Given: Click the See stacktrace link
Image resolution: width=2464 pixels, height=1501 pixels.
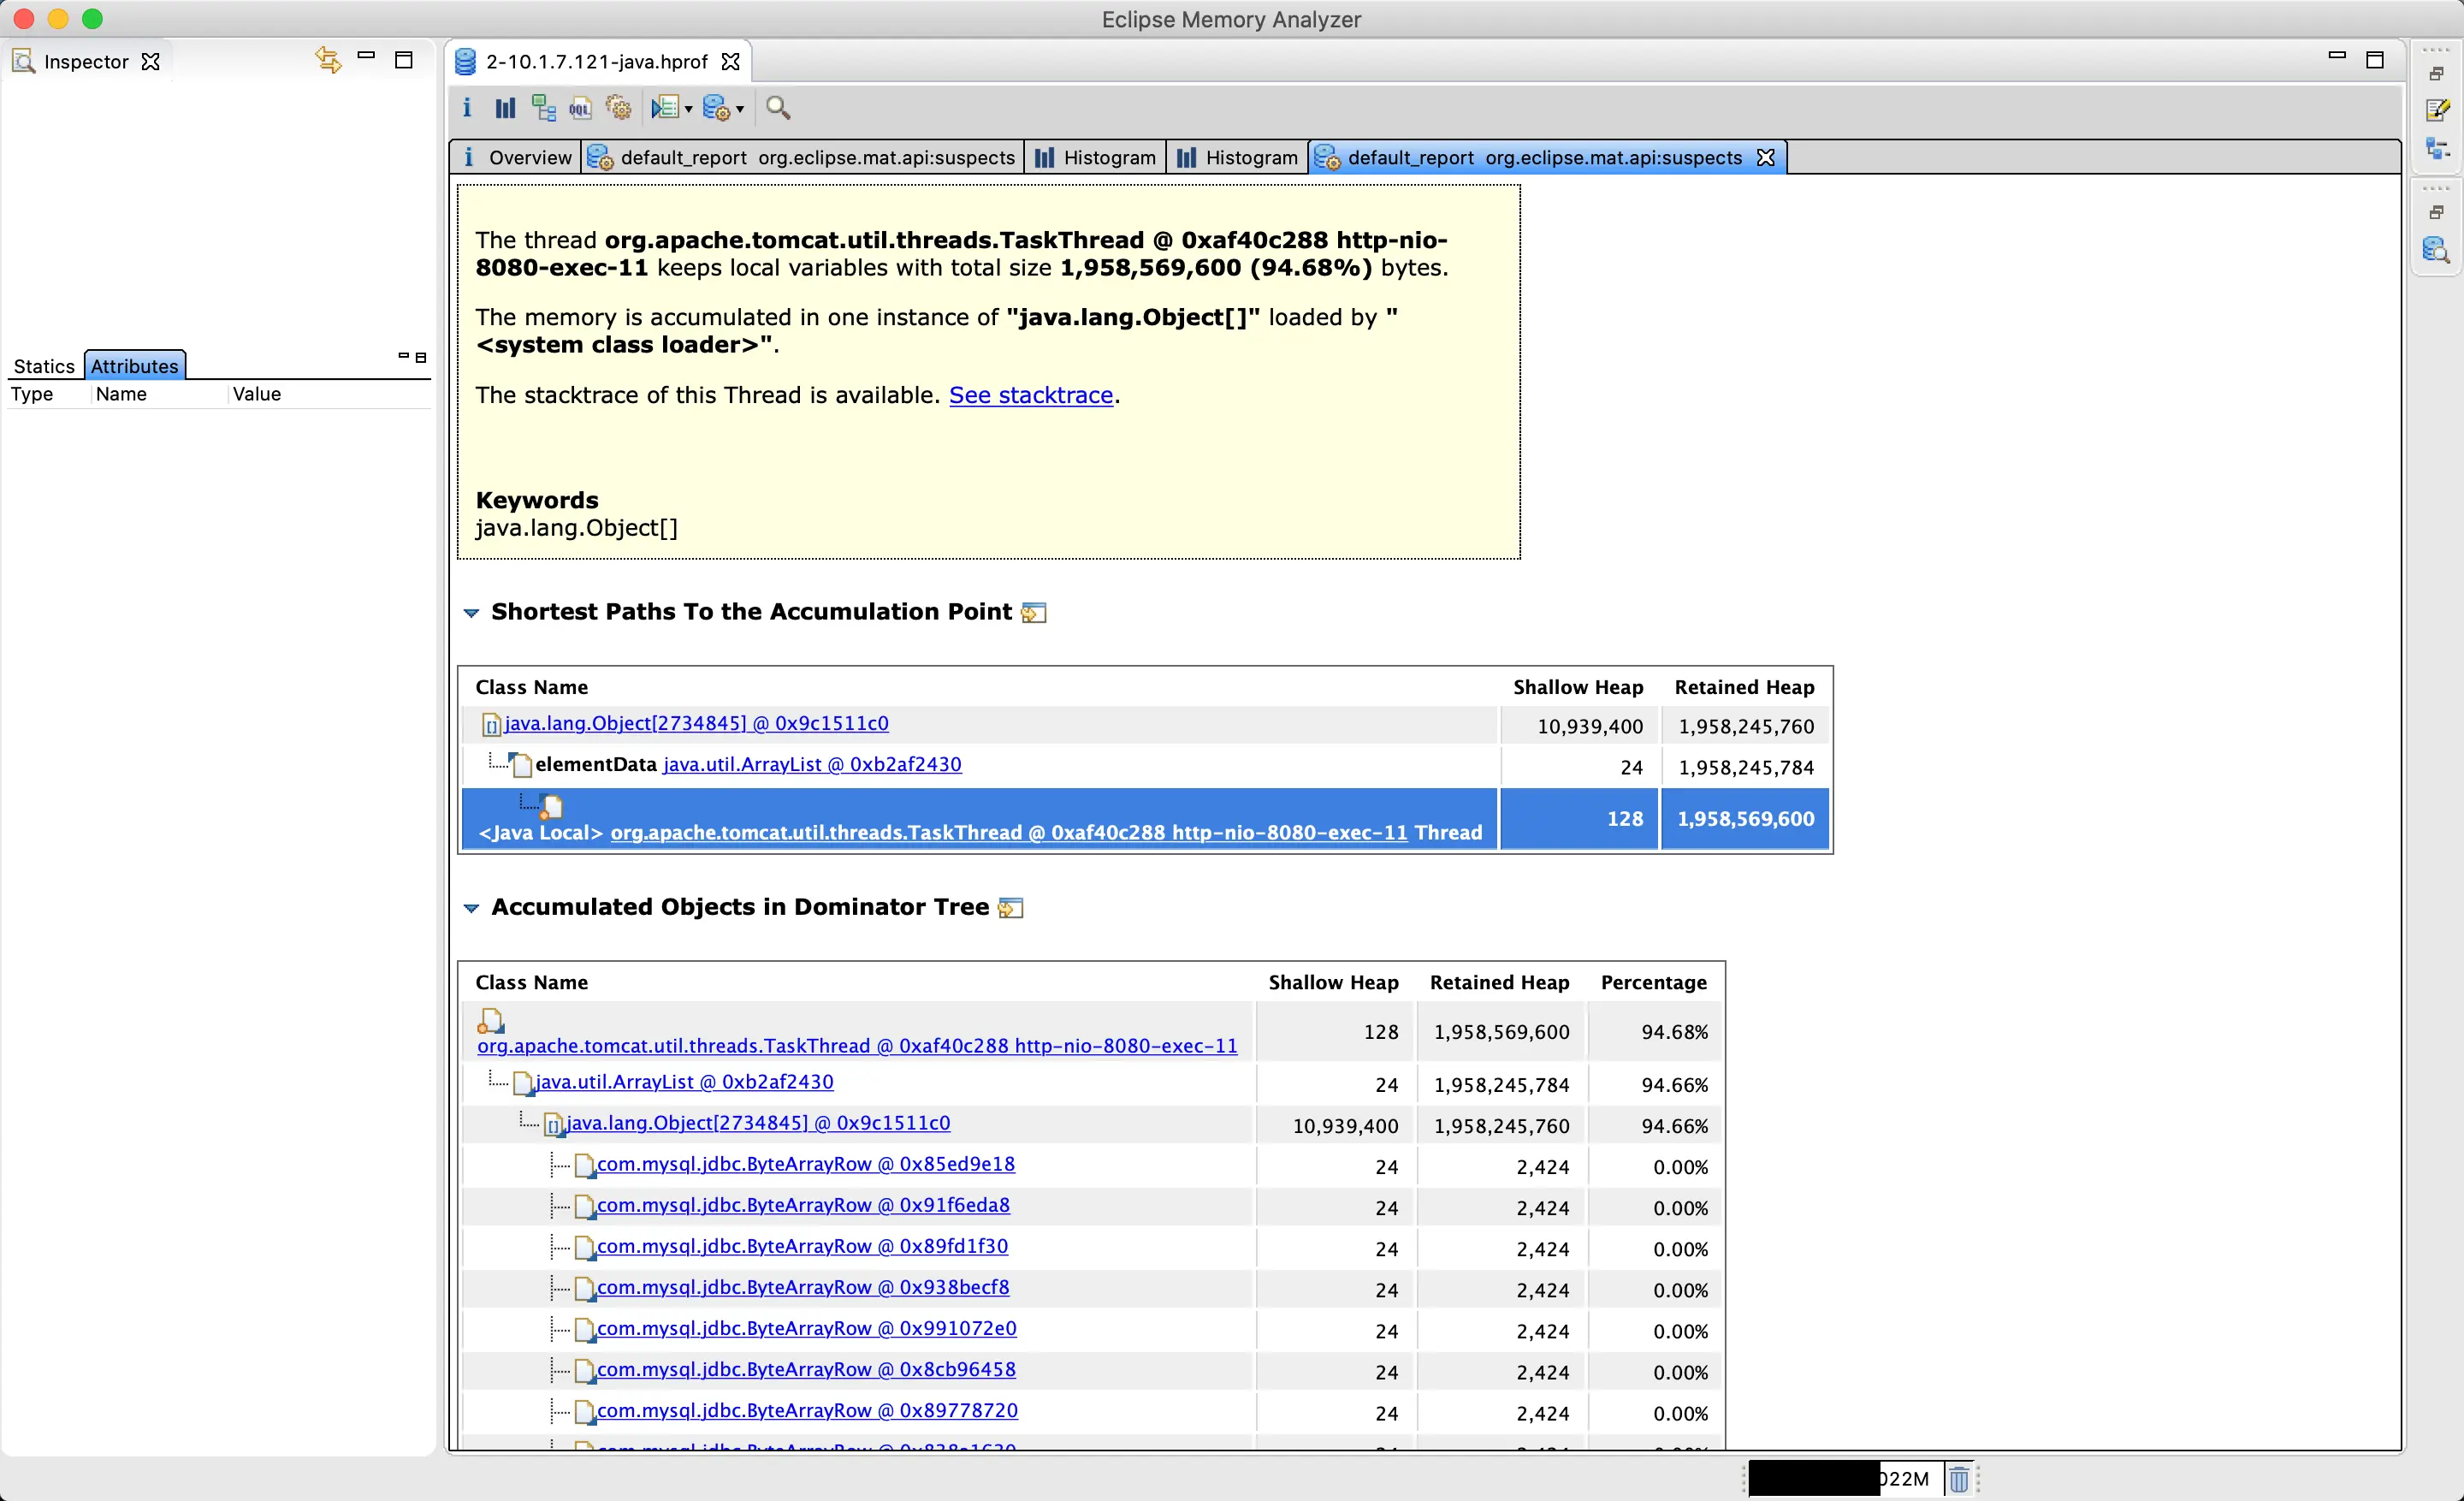Looking at the screenshot, I should 1030,395.
